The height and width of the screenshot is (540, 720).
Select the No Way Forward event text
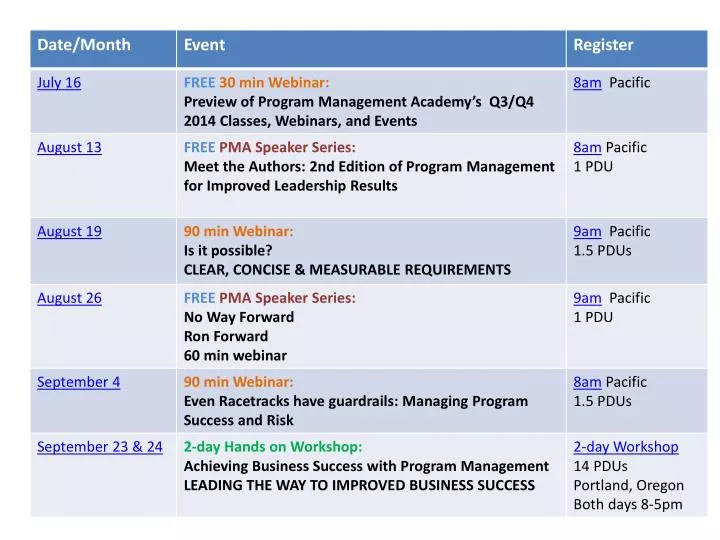tap(239, 317)
